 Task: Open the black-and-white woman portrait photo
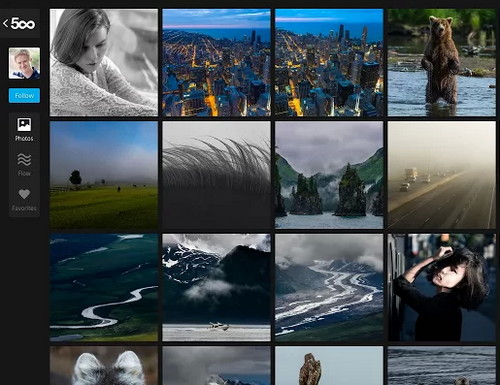point(104,63)
